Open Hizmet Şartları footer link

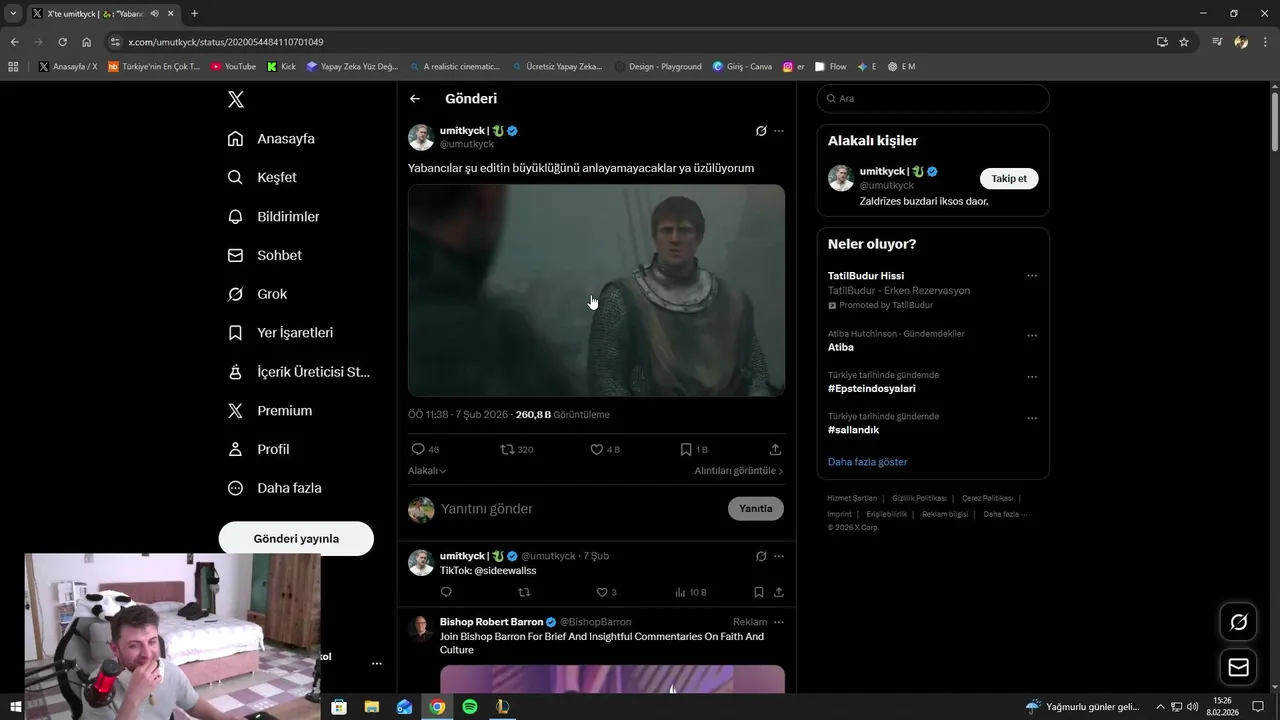coord(852,498)
